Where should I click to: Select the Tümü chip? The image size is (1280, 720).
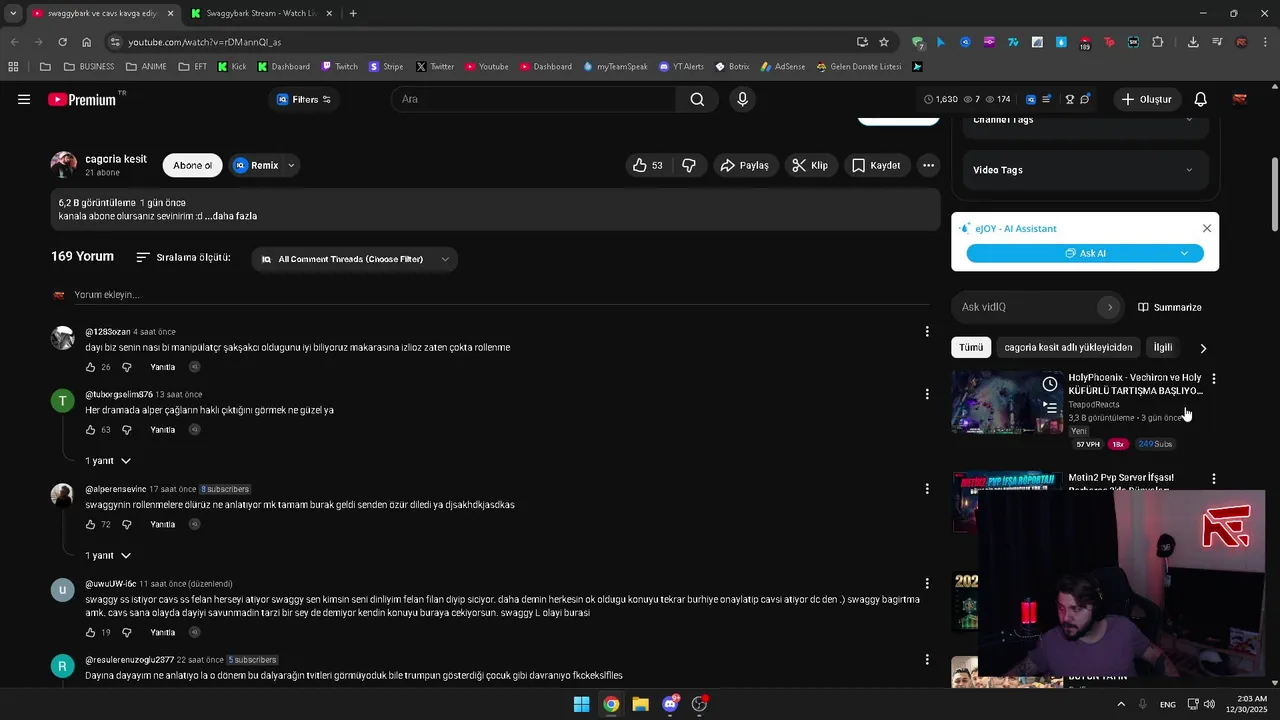(x=971, y=347)
